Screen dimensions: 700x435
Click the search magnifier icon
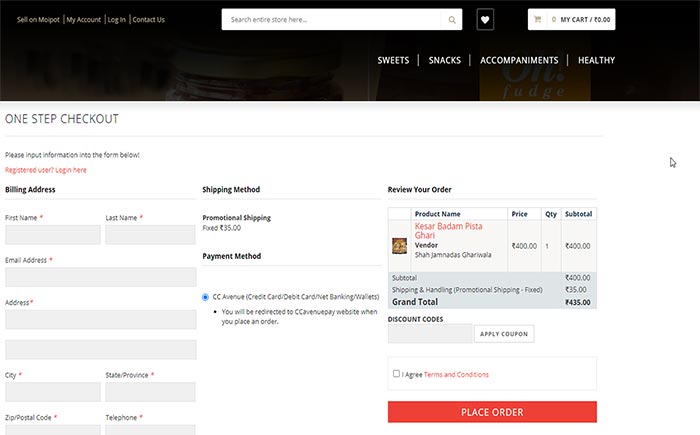pos(452,20)
